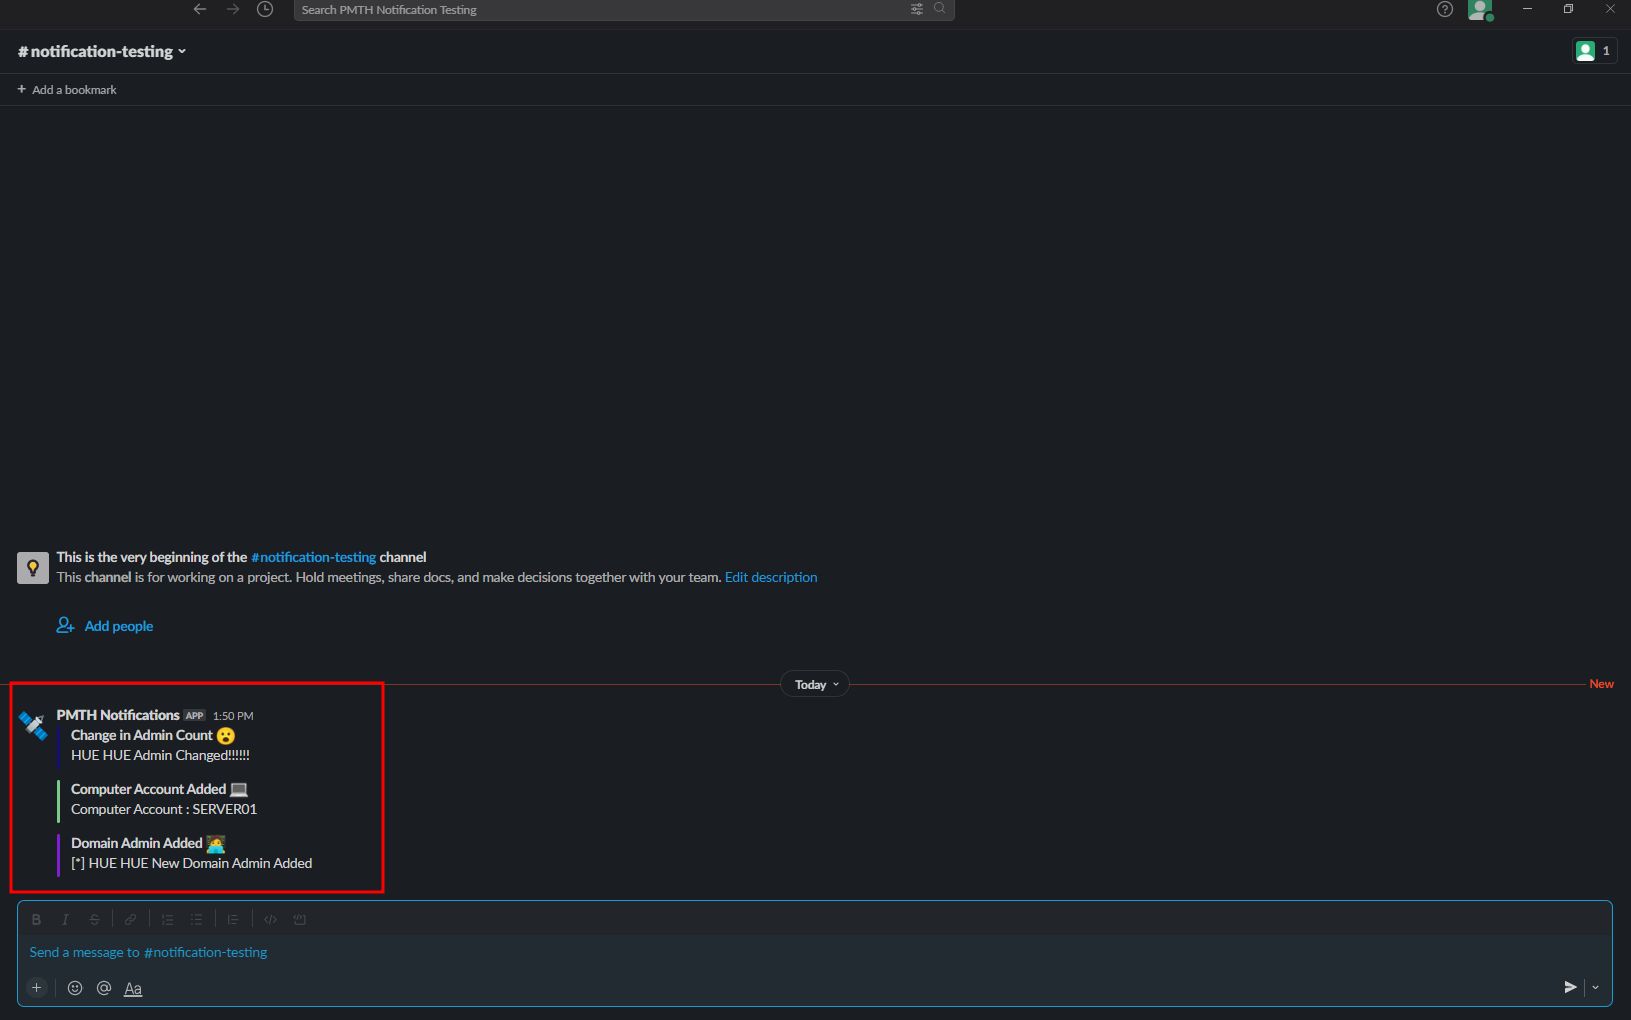Open Edit description link
Screen dimensions: 1631x1020
771,577
